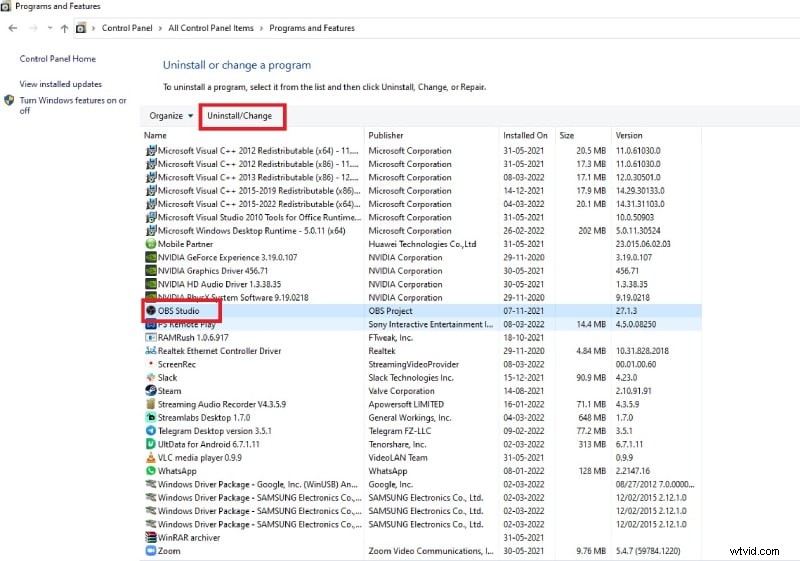Click the WhatsApp icon in list
800x561 pixels.
click(150, 471)
